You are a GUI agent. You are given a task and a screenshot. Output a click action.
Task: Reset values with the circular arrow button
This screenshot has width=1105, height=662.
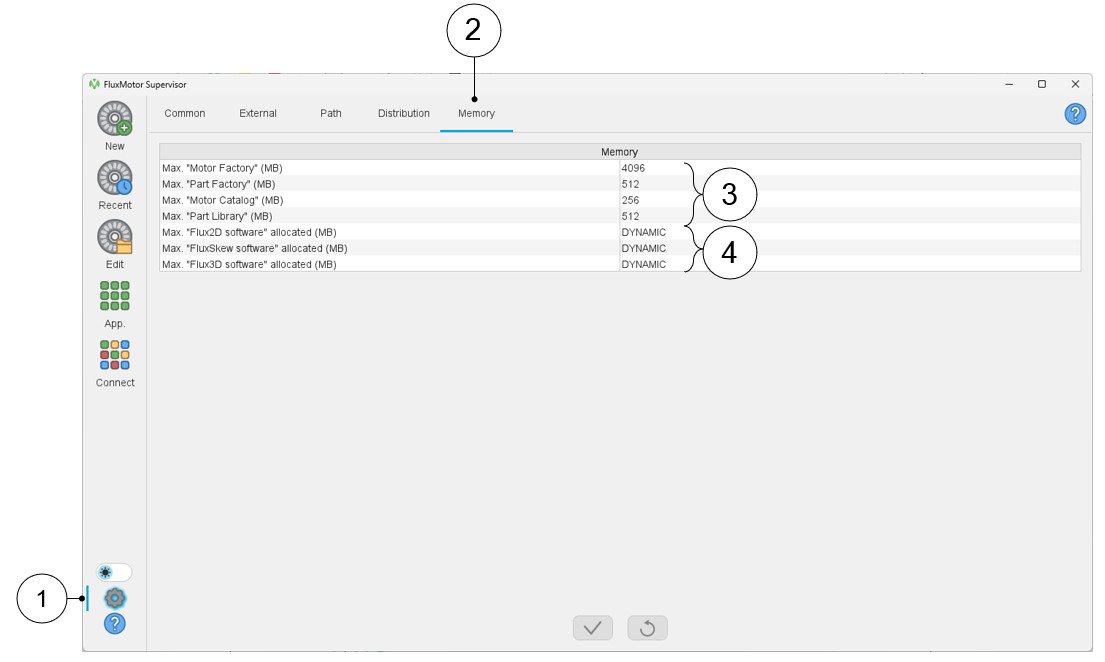point(648,627)
